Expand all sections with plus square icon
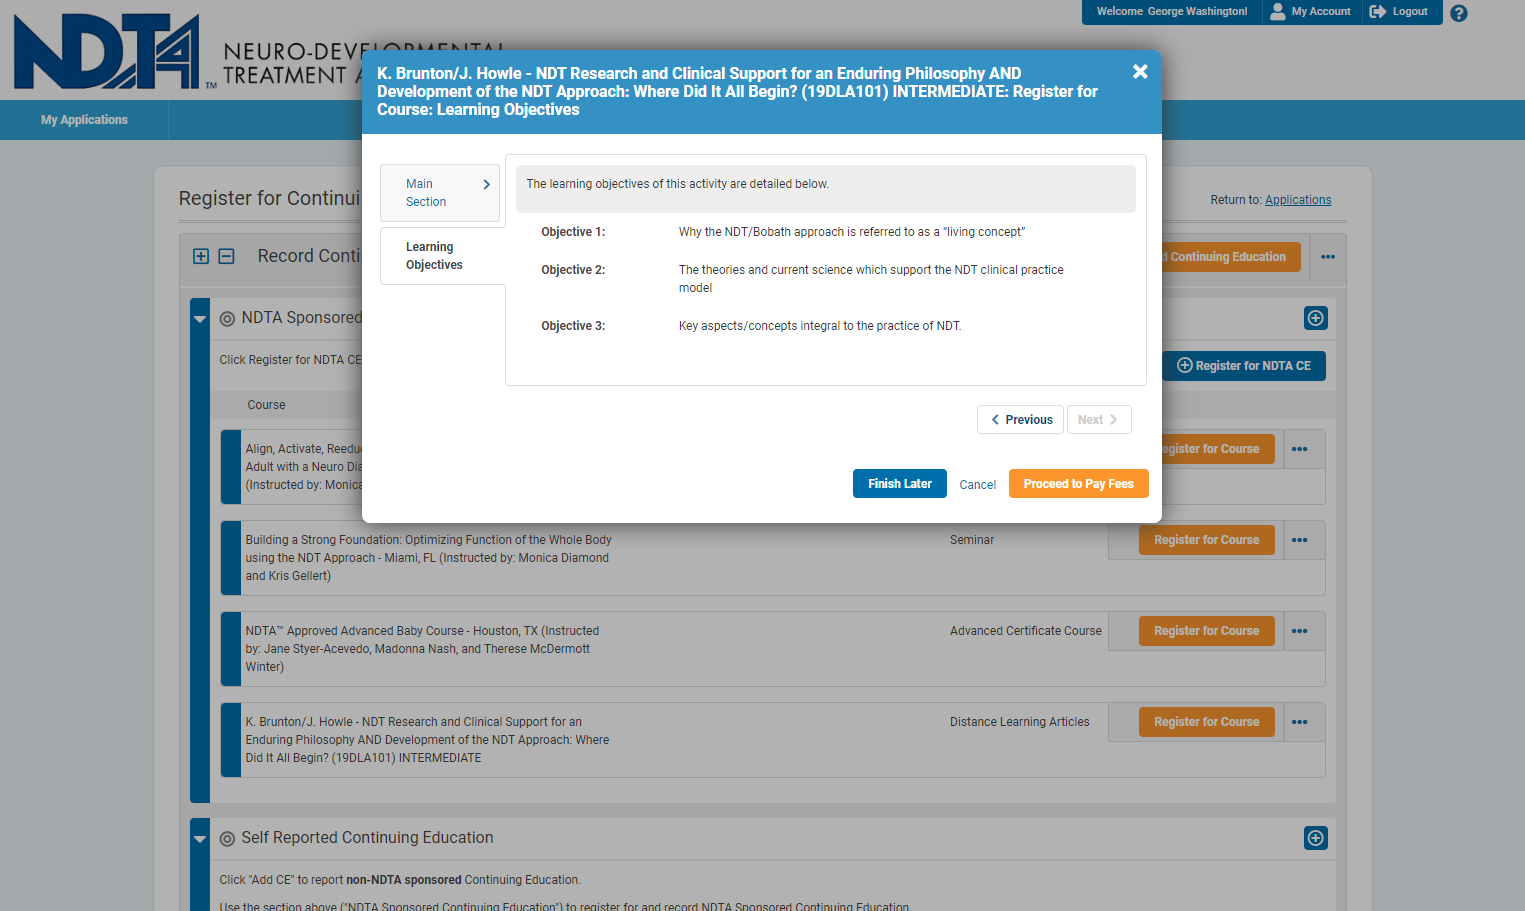This screenshot has width=1525, height=911. 201,256
